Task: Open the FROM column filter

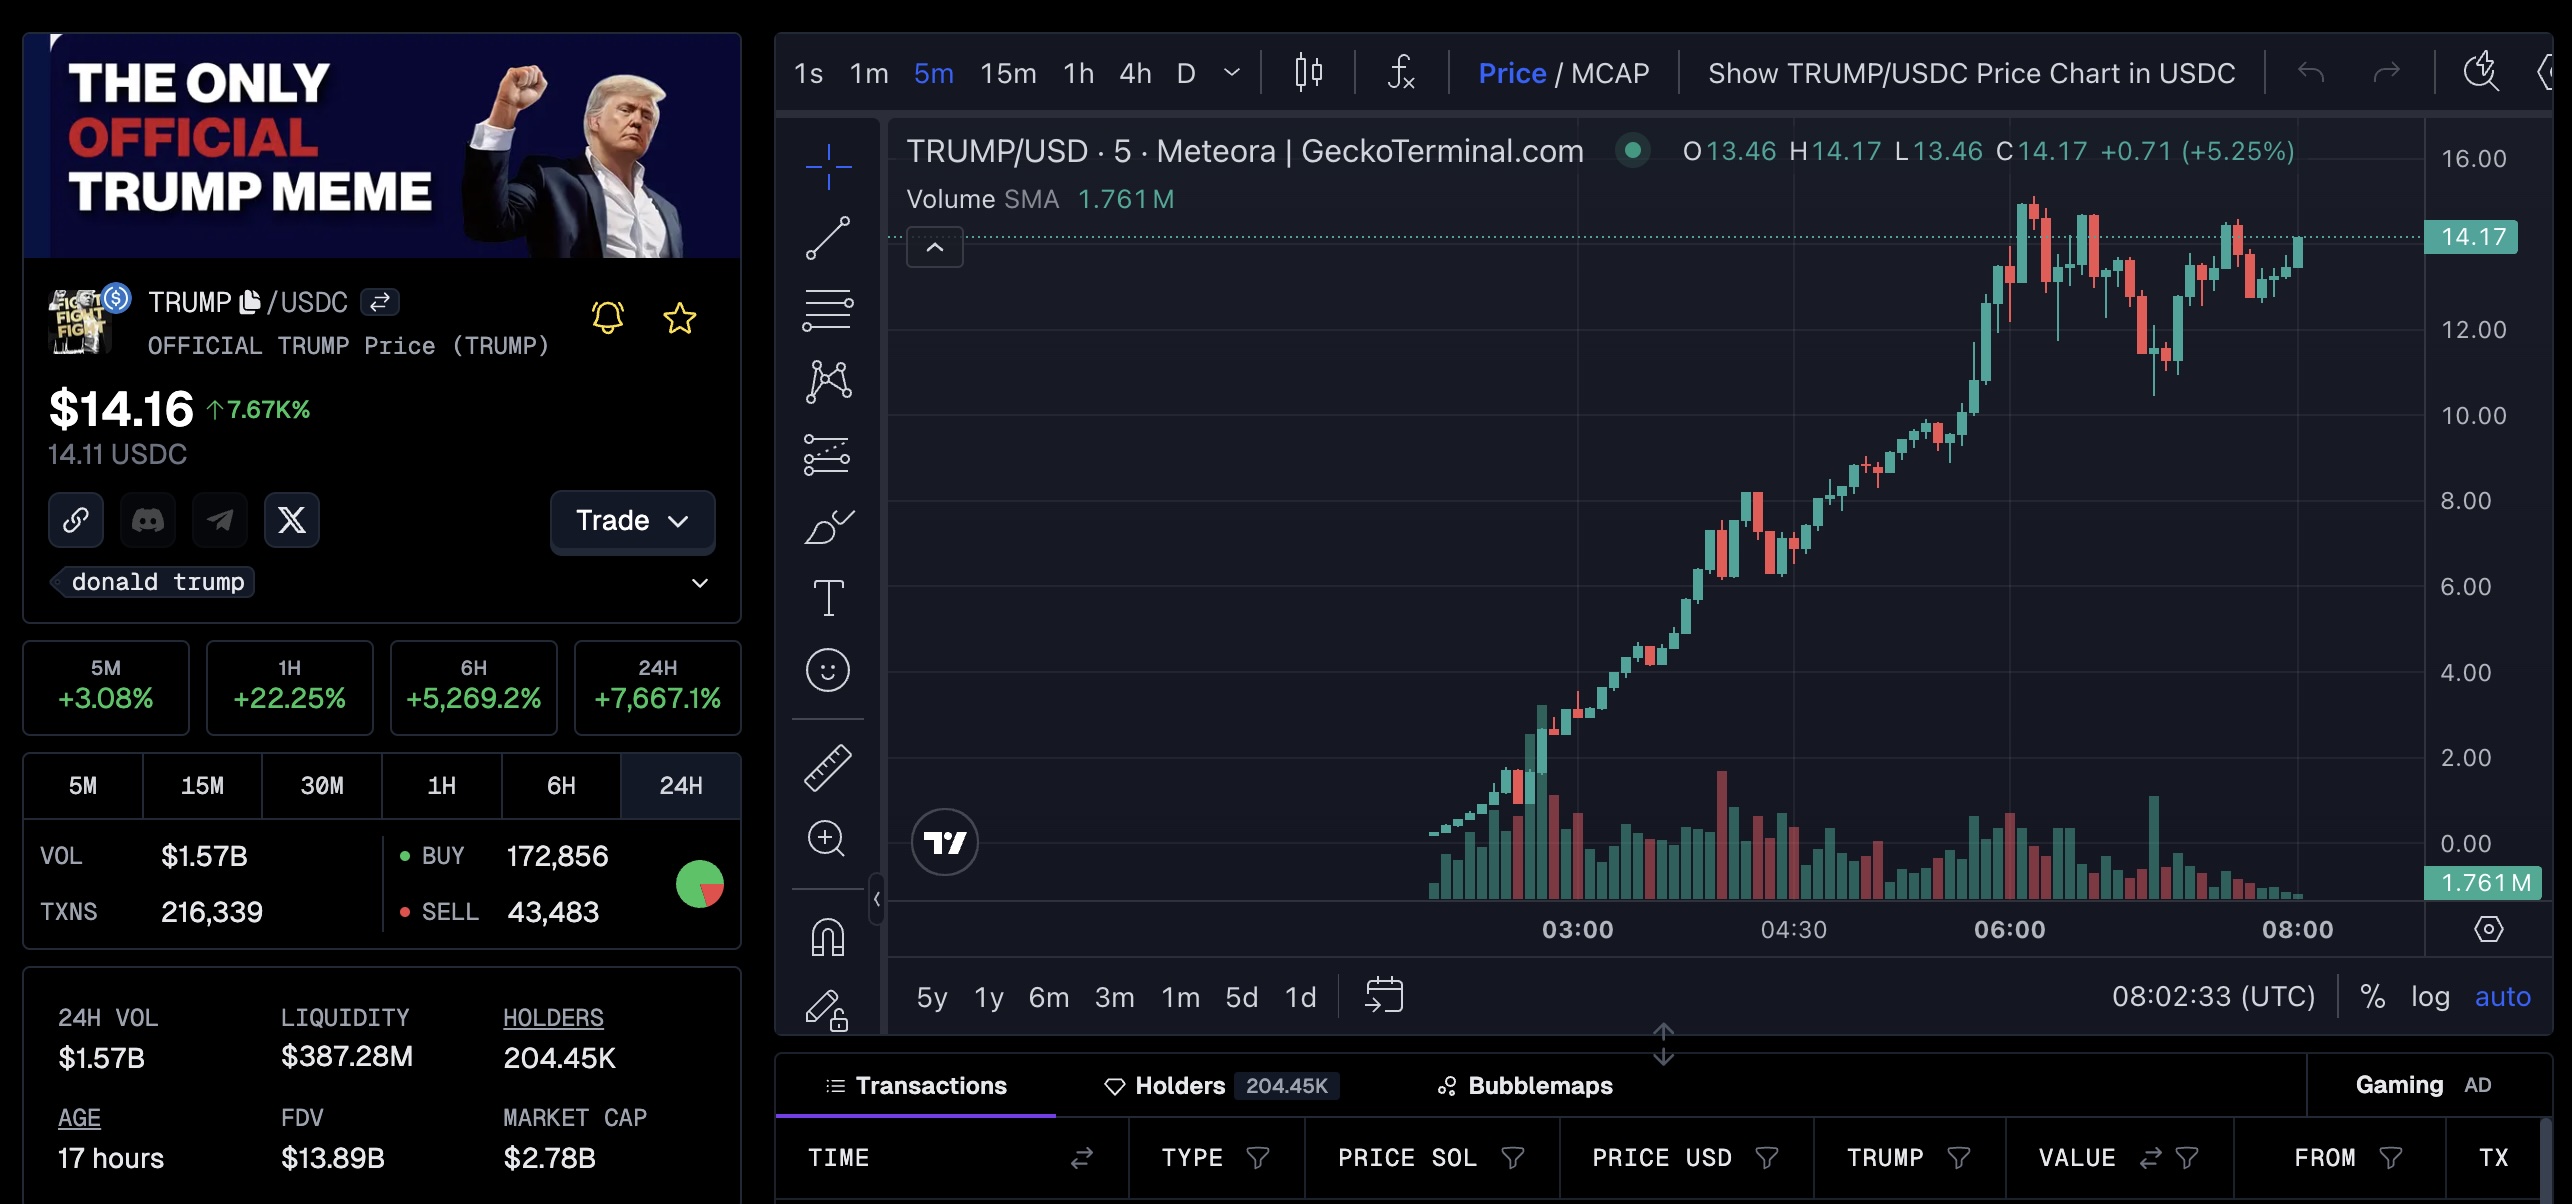Action: (2391, 1158)
